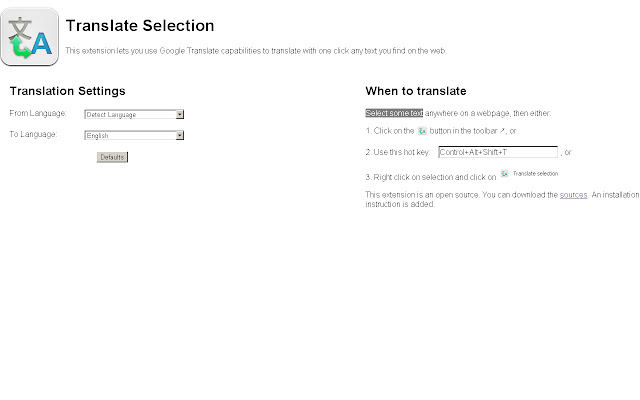
Task: Click the small translate icon in step 1
Action: click(x=422, y=131)
